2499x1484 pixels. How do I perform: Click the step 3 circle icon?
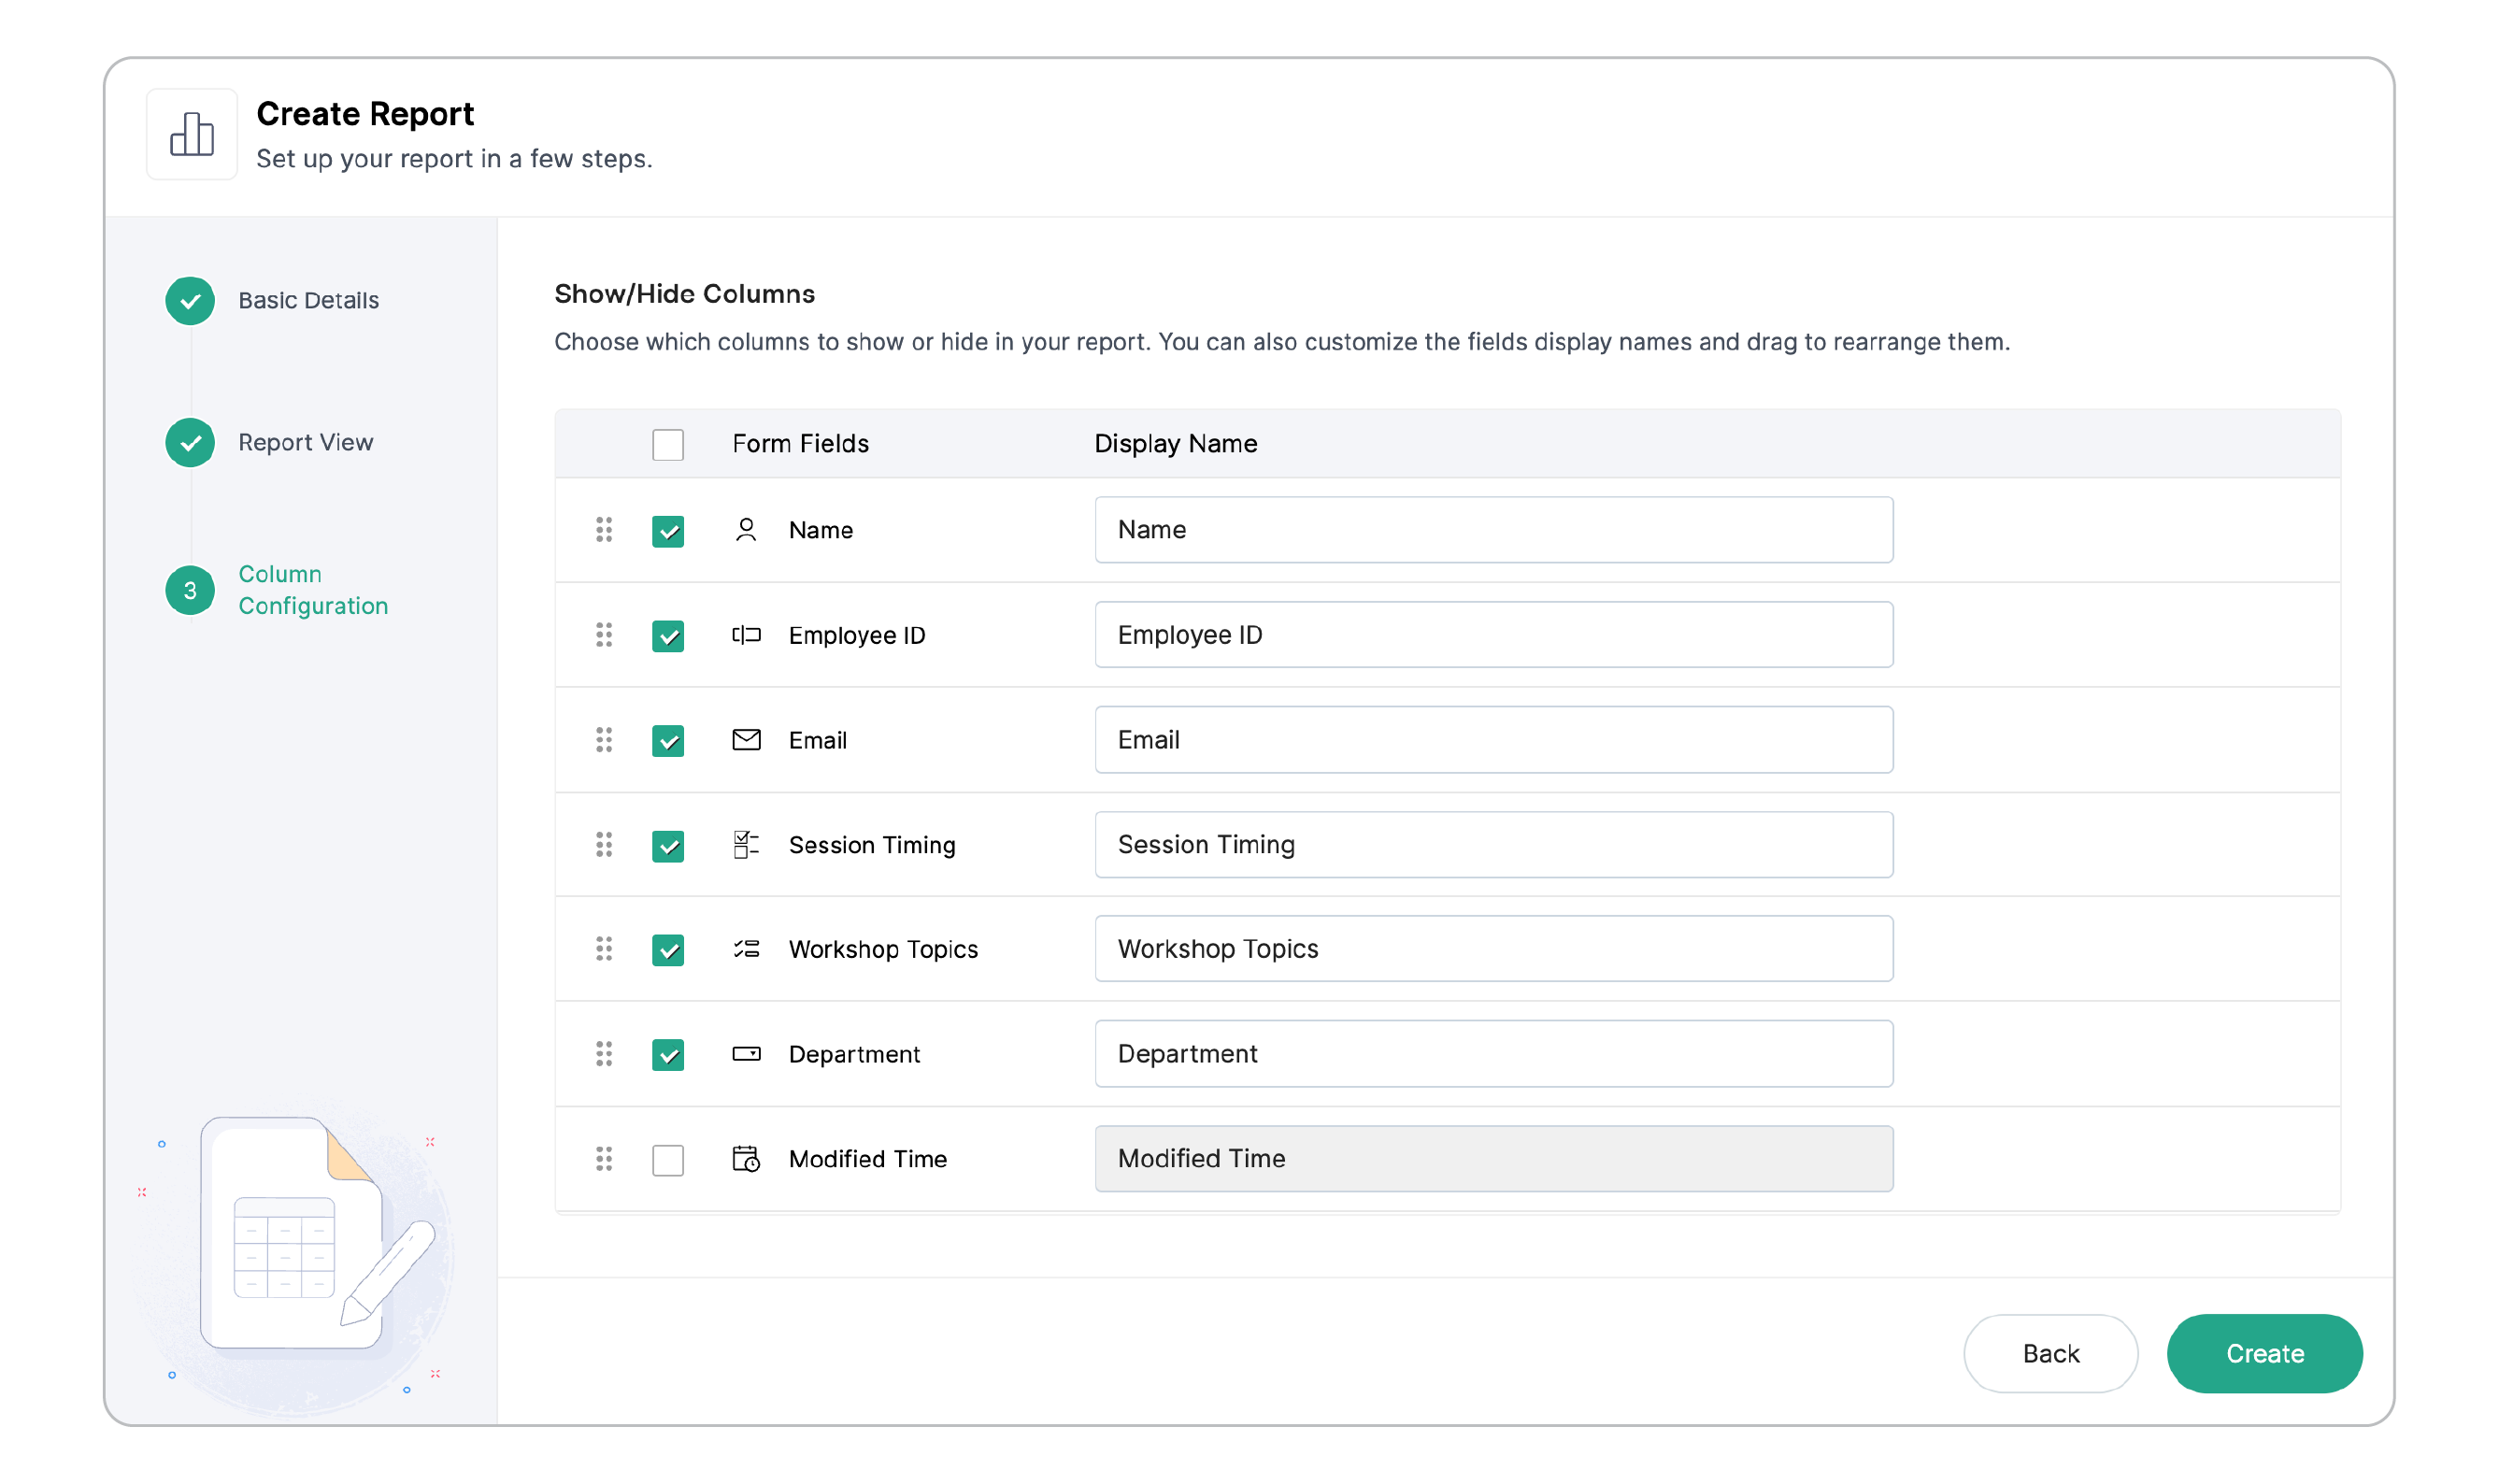click(190, 591)
